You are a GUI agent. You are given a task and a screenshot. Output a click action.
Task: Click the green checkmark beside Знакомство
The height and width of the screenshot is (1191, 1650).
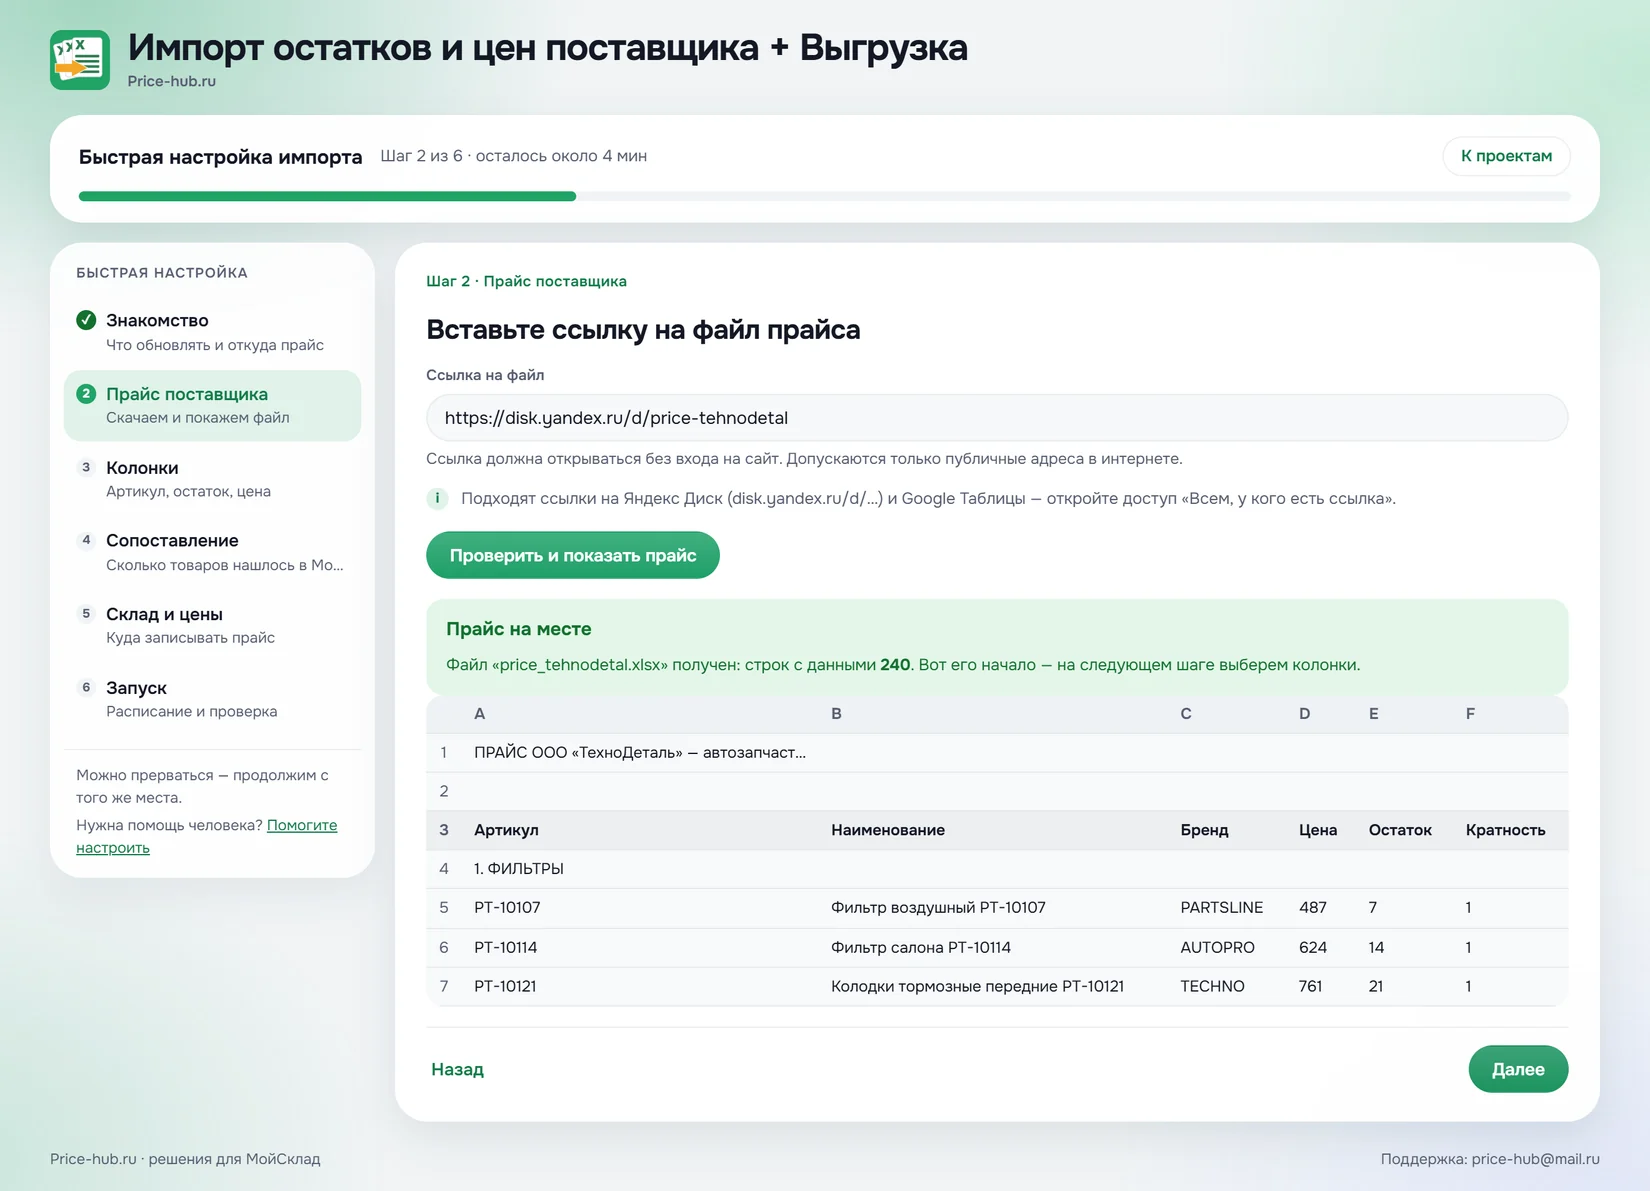pyautogui.click(x=86, y=320)
